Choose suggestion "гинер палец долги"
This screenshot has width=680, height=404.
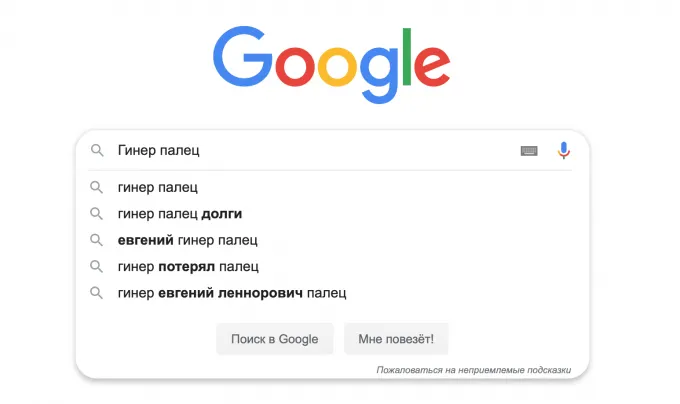179,213
